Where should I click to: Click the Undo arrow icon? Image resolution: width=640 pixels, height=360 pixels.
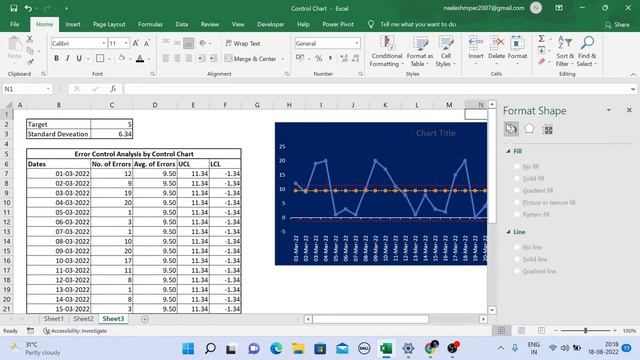click(x=28, y=8)
